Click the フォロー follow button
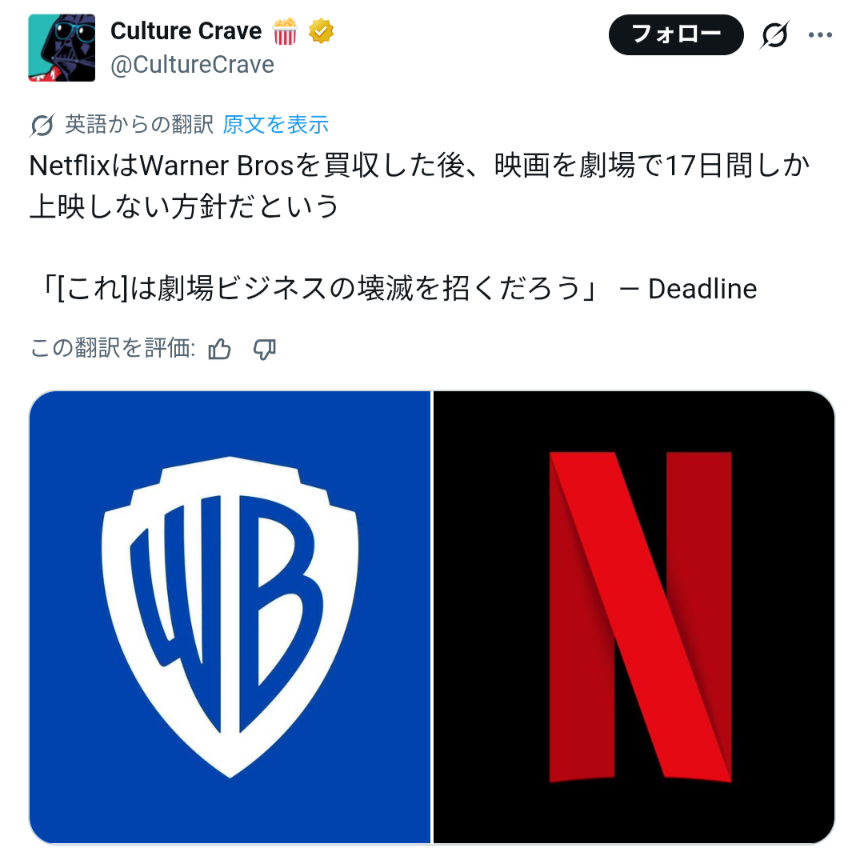Image resolution: width=864 pixels, height=859 pixels. [x=676, y=35]
